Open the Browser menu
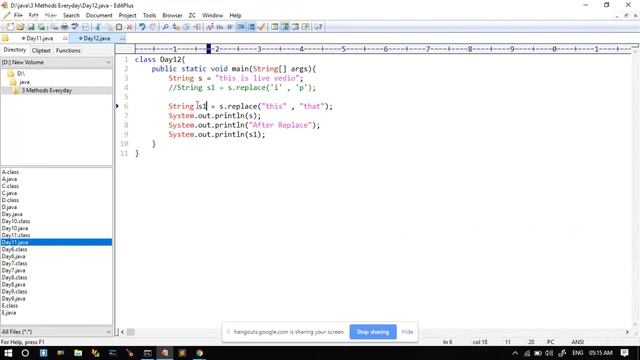 (172, 16)
